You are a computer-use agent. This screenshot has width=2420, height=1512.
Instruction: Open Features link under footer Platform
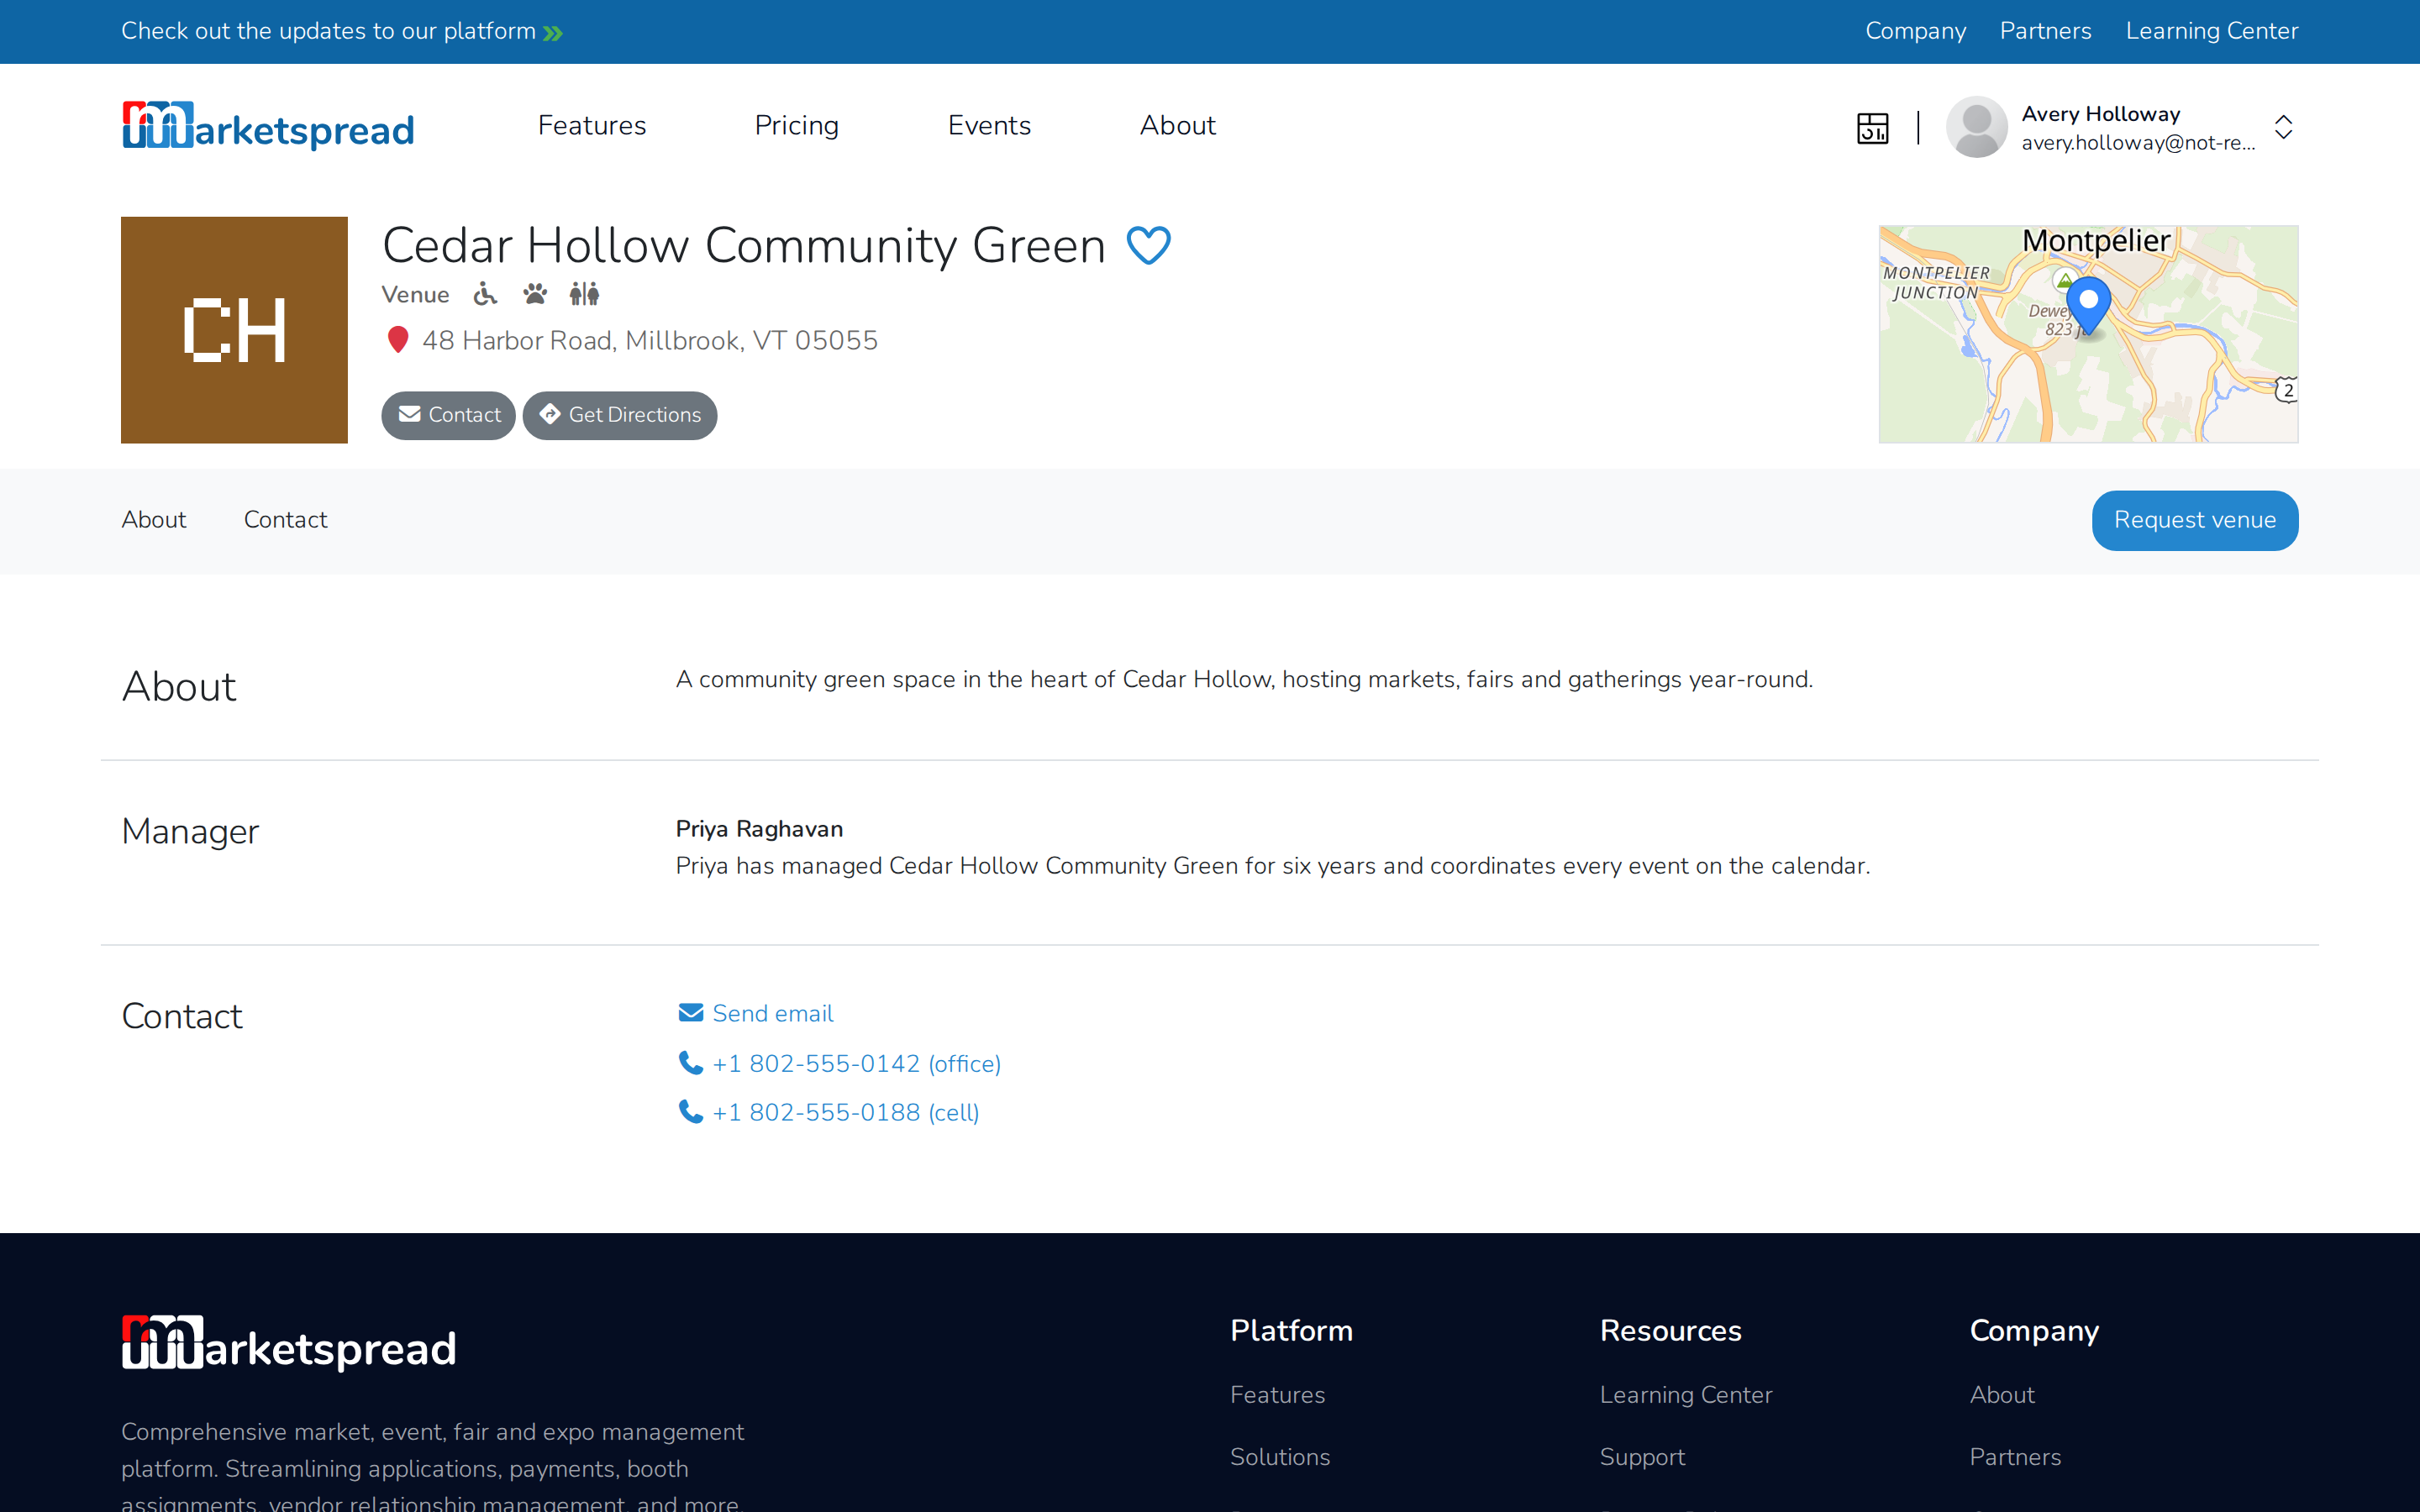click(x=1277, y=1395)
